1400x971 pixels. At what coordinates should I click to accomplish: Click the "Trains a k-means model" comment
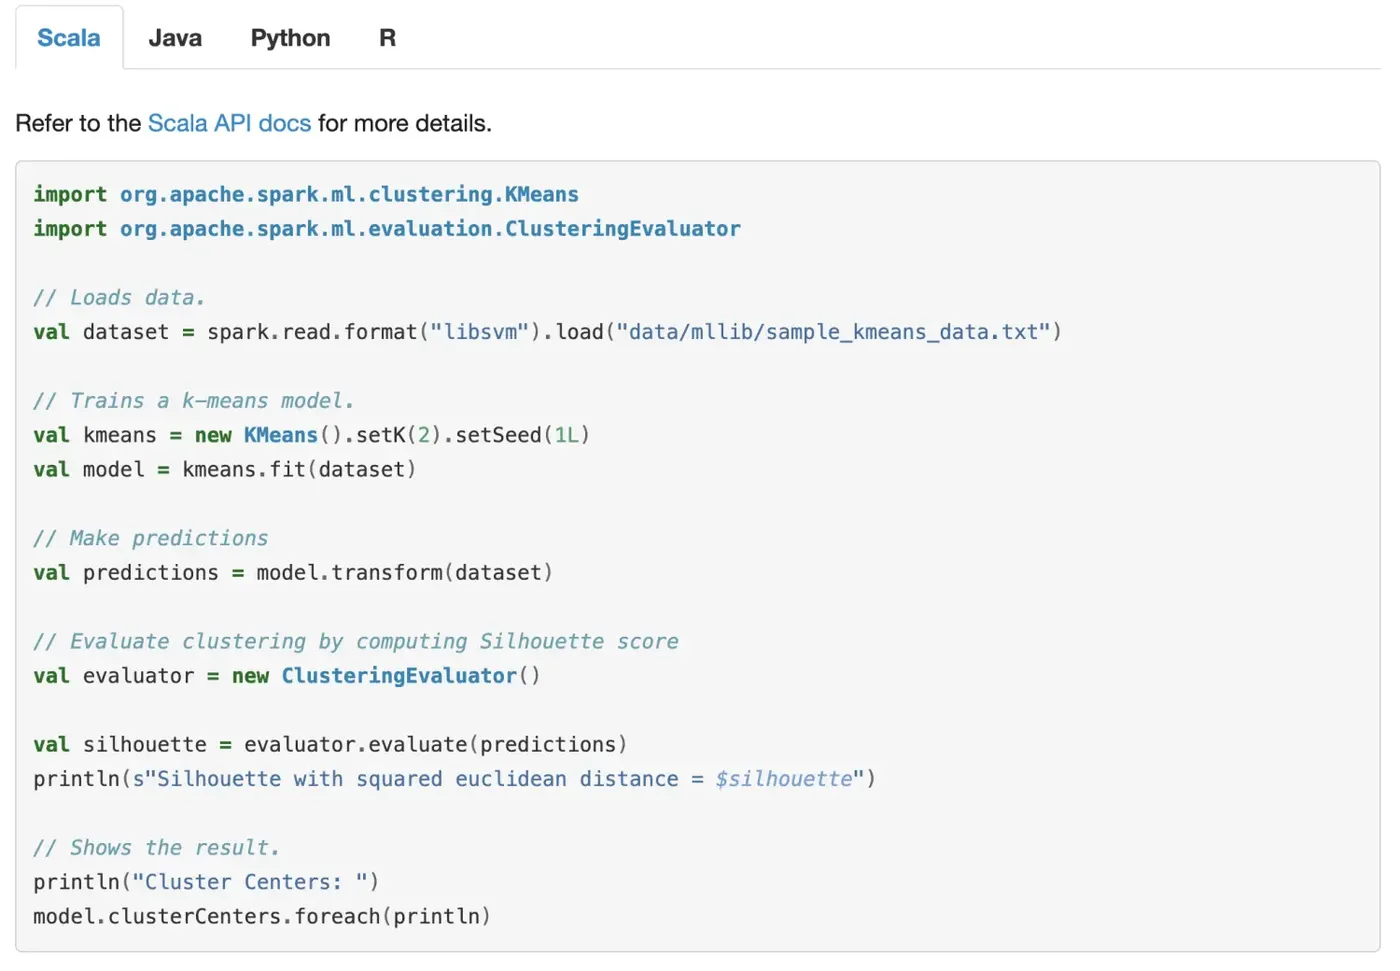tap(194, 401)
